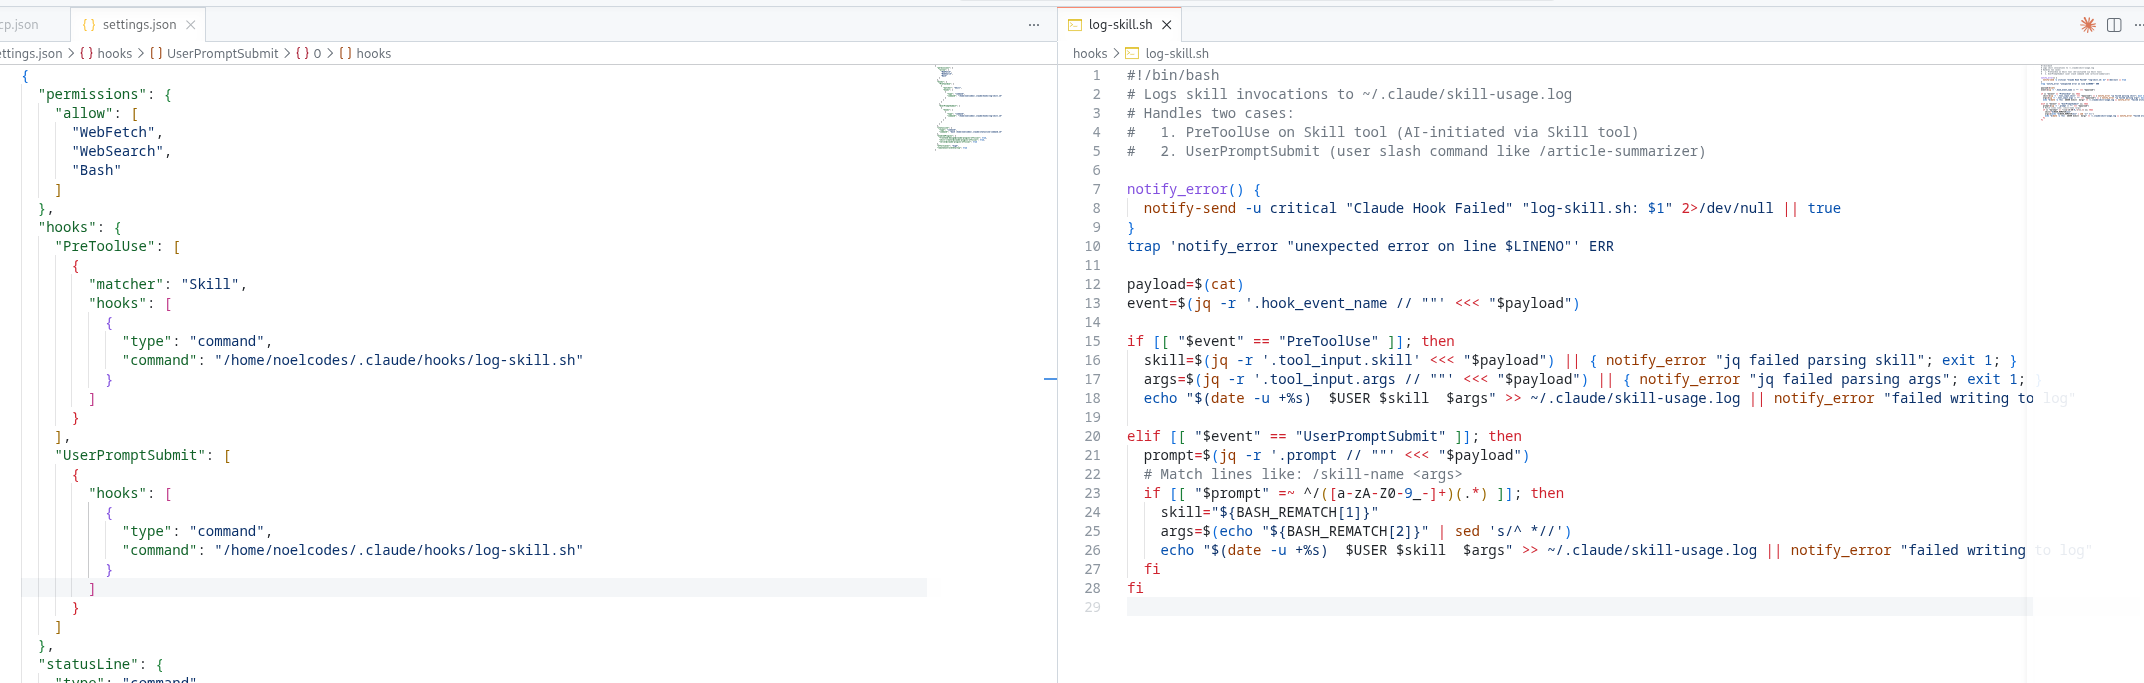Click the '"allow": [' key
Image resolution: width=2144 pixels, height=683 pixels.
97,113
